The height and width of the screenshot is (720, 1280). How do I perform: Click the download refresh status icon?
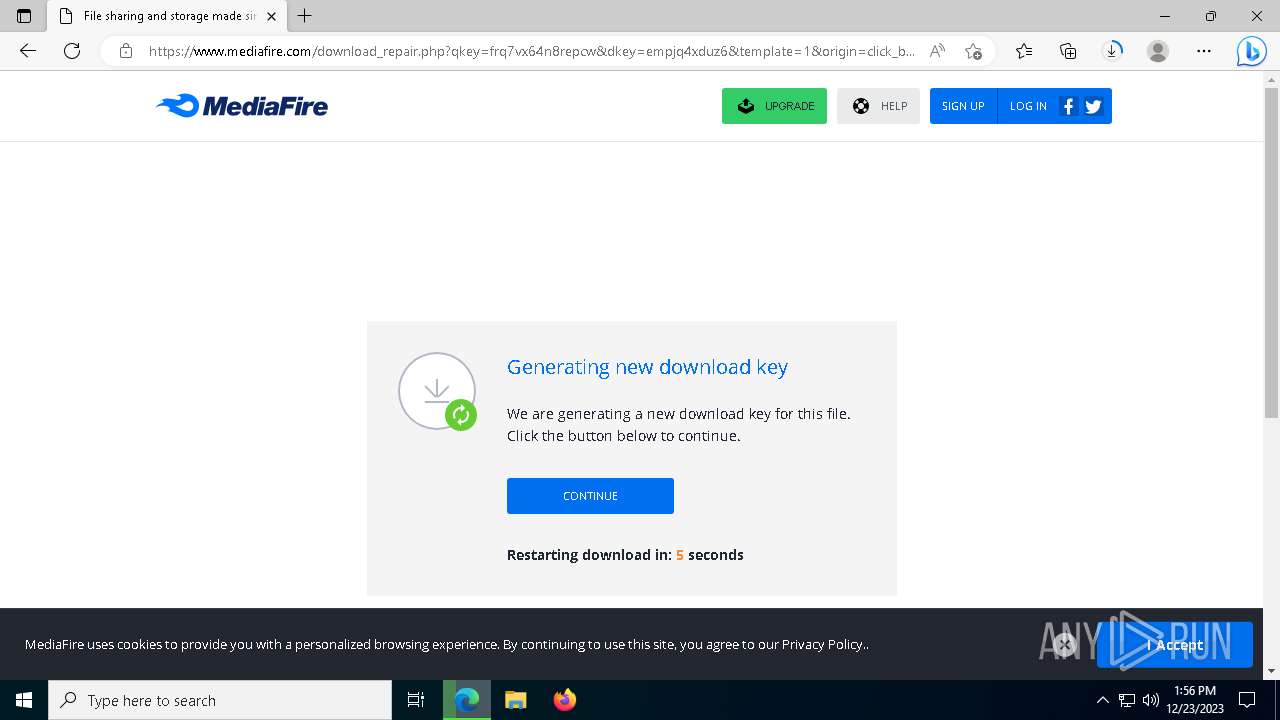(460, 415)
